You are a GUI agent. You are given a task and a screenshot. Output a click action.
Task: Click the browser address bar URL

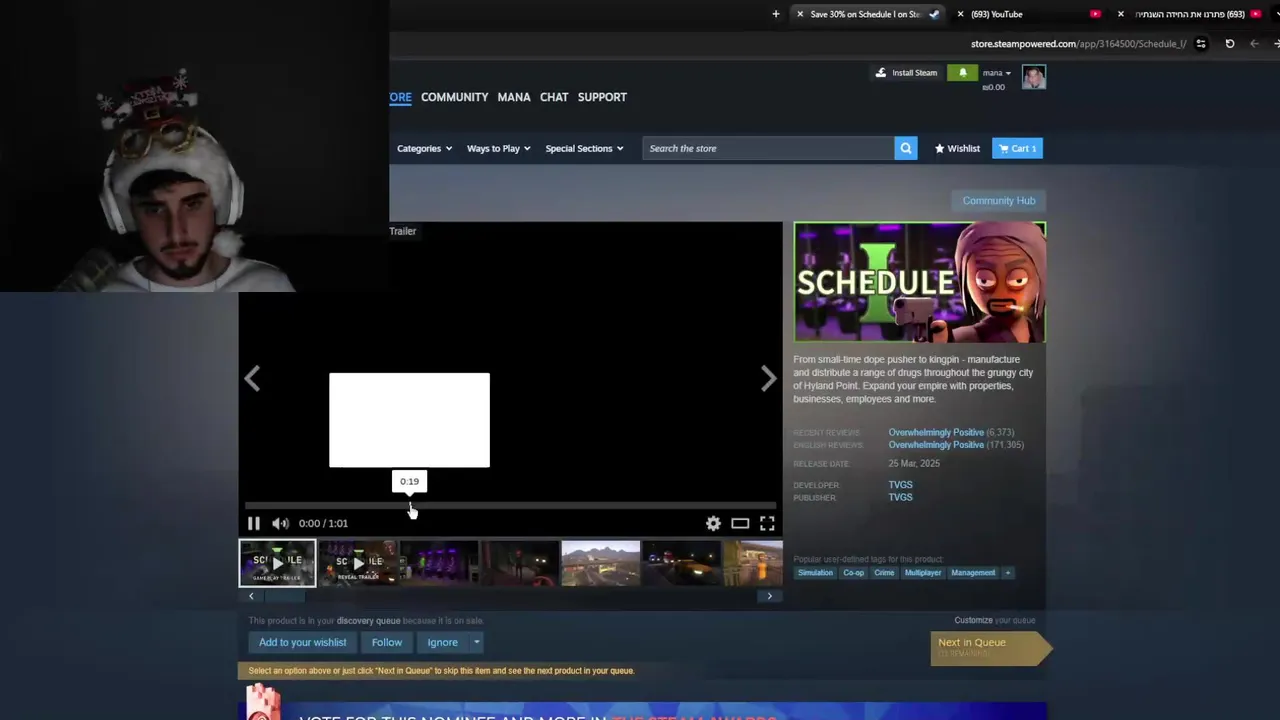tap(1078, 44)
